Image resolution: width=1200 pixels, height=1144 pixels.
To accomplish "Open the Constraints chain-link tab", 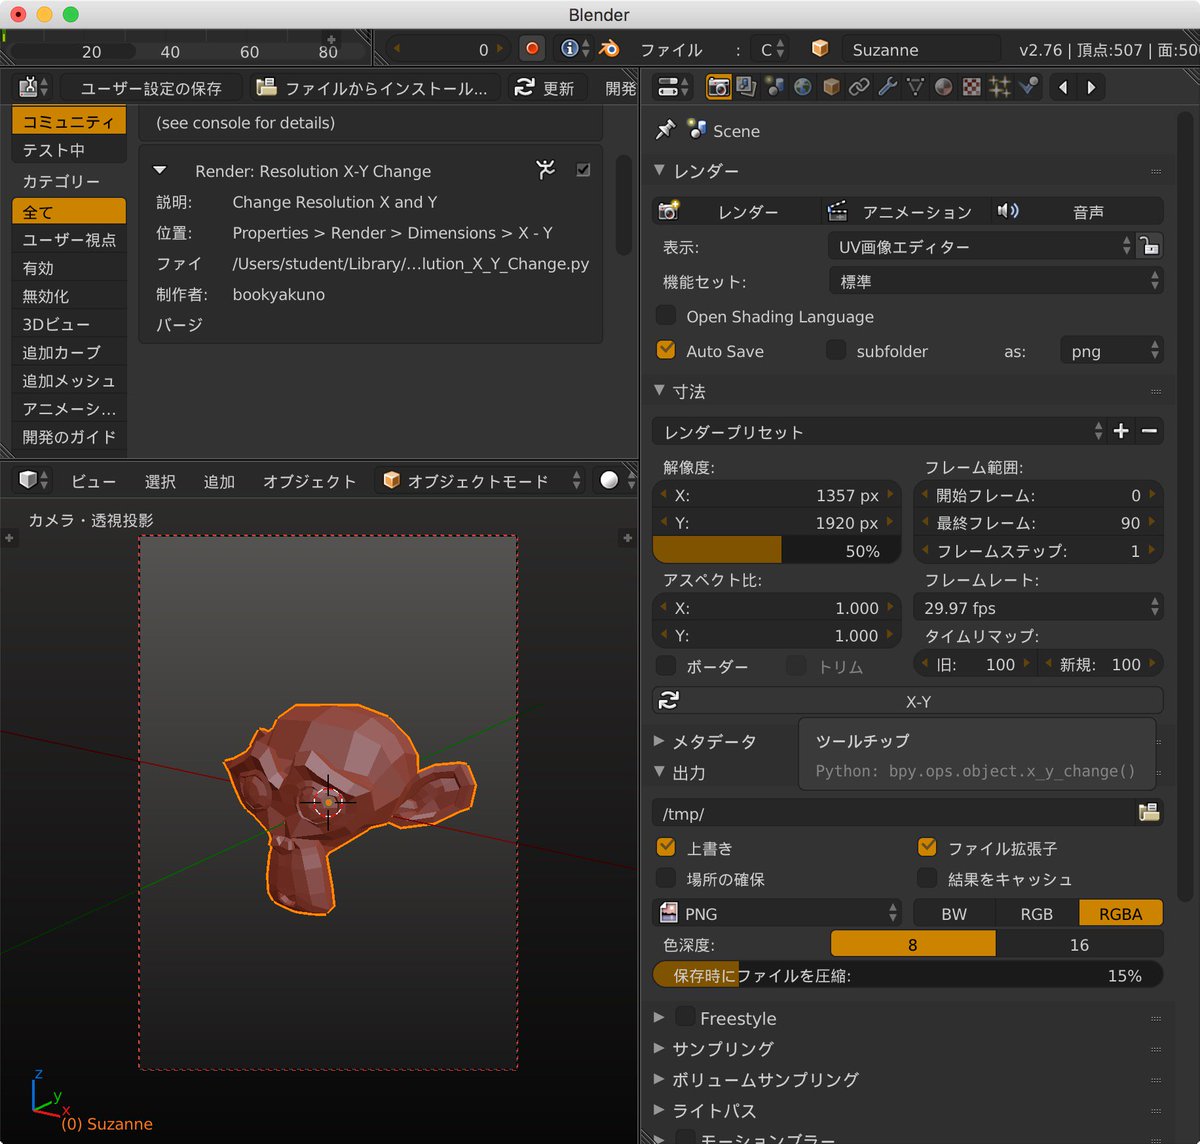I will point(858,87).
